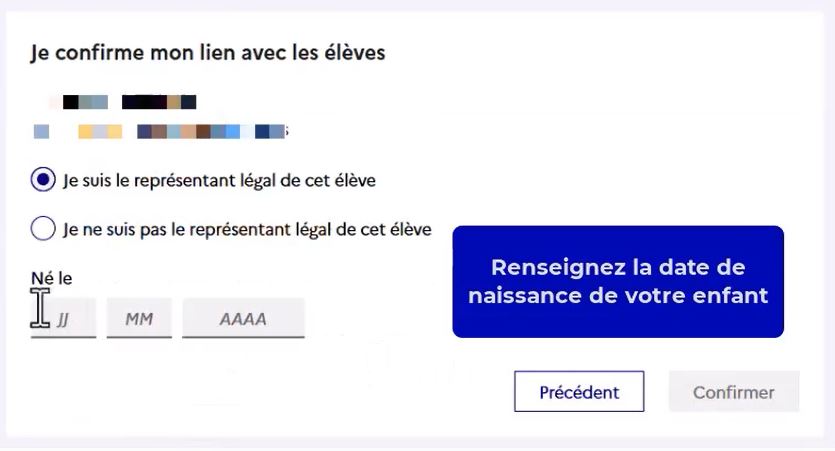
Task: Click the word "Je confirme" at heading start
Action: (76, 52)
